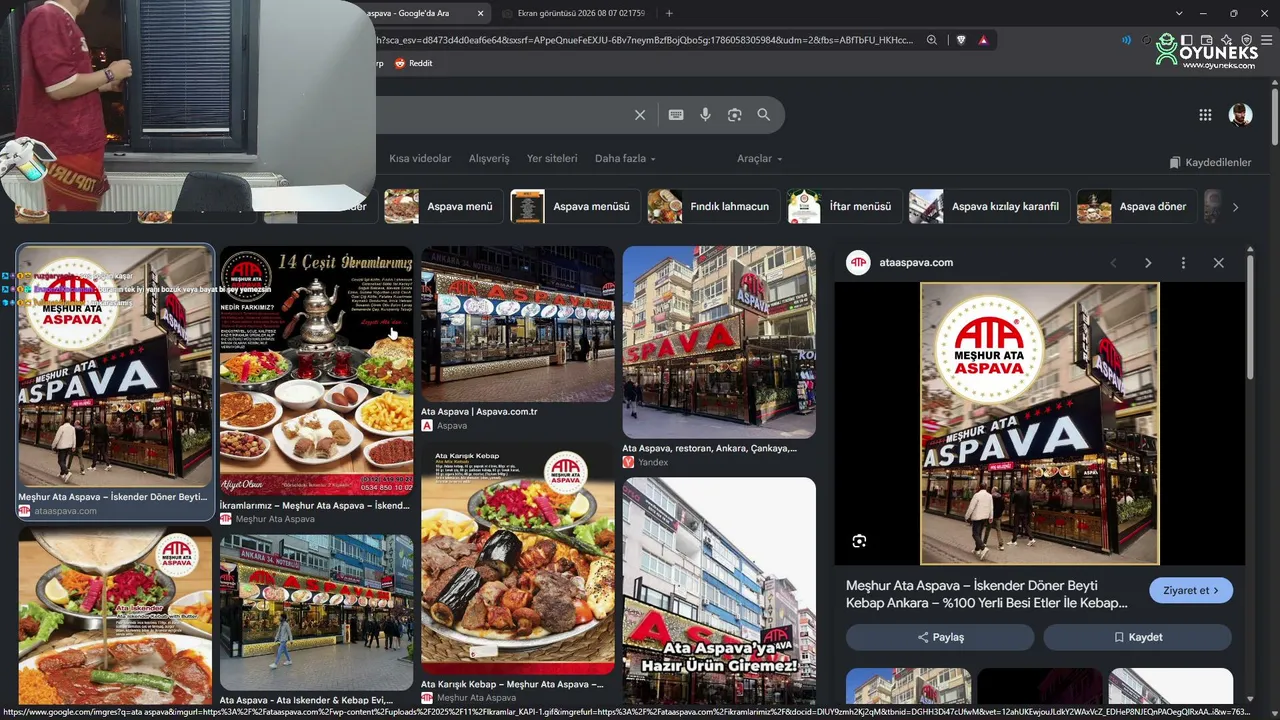Open 'Ata Aspava'ya Hazır Ürün Giremez' thumbnail
Screen dimensions: 1280x720
[719, 593]
